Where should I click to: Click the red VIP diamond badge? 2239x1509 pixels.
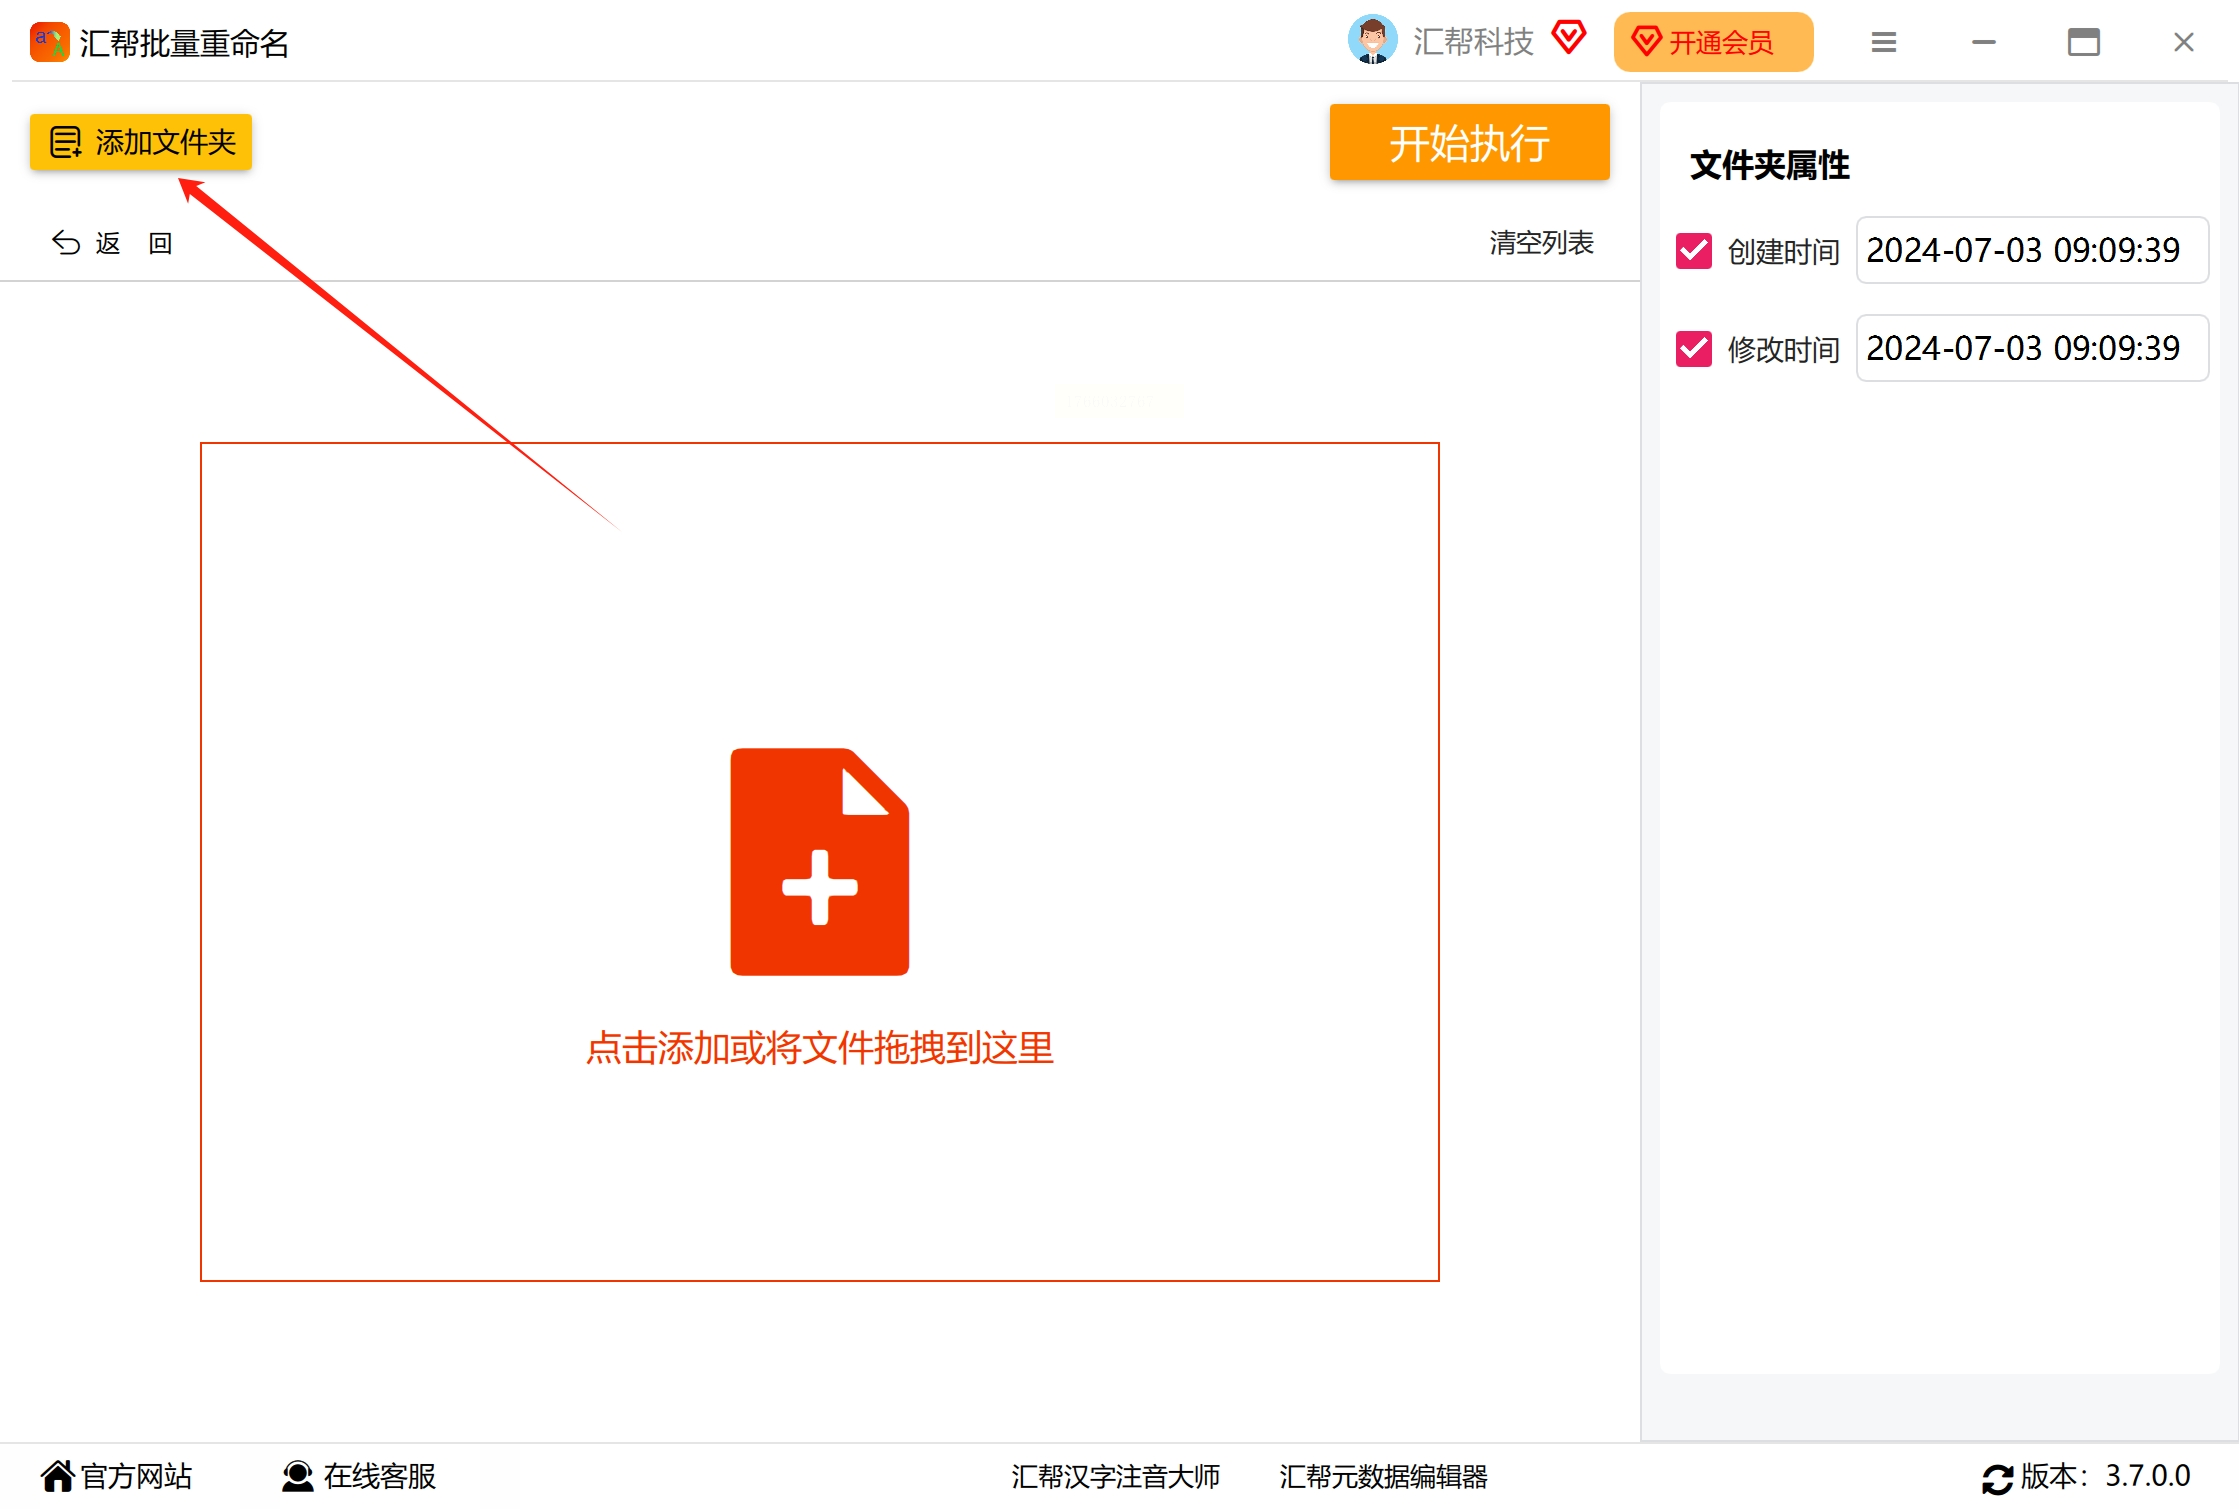click(x=1568, y=39)
